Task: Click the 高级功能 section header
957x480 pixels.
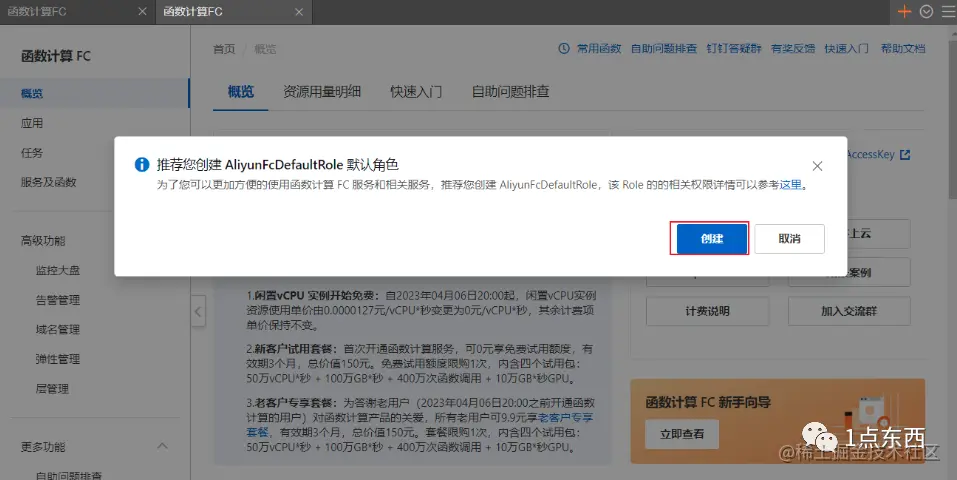Action: point(43,241)
